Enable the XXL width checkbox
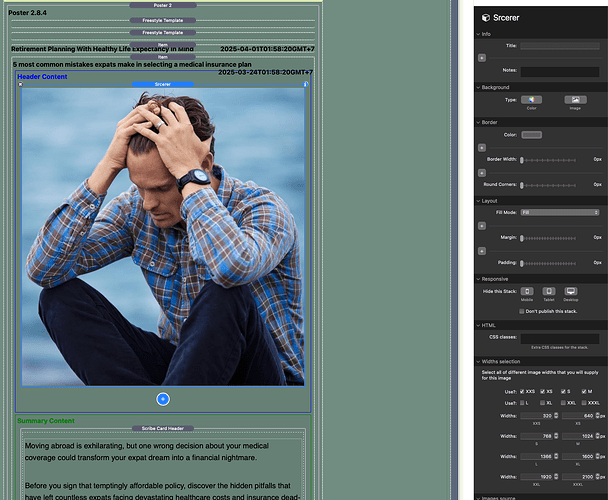Image resolution: width=608 pixels, height=500 pixels. pos(563,403)
